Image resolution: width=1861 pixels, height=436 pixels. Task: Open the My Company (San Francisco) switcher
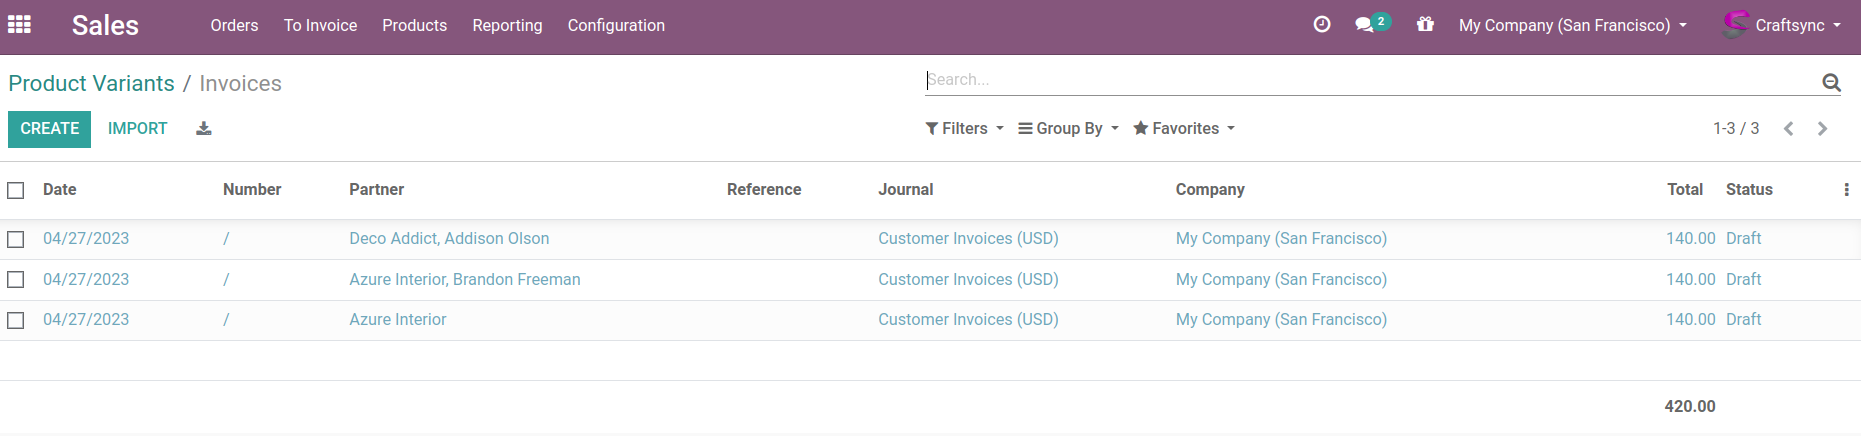pos(1572,25)
